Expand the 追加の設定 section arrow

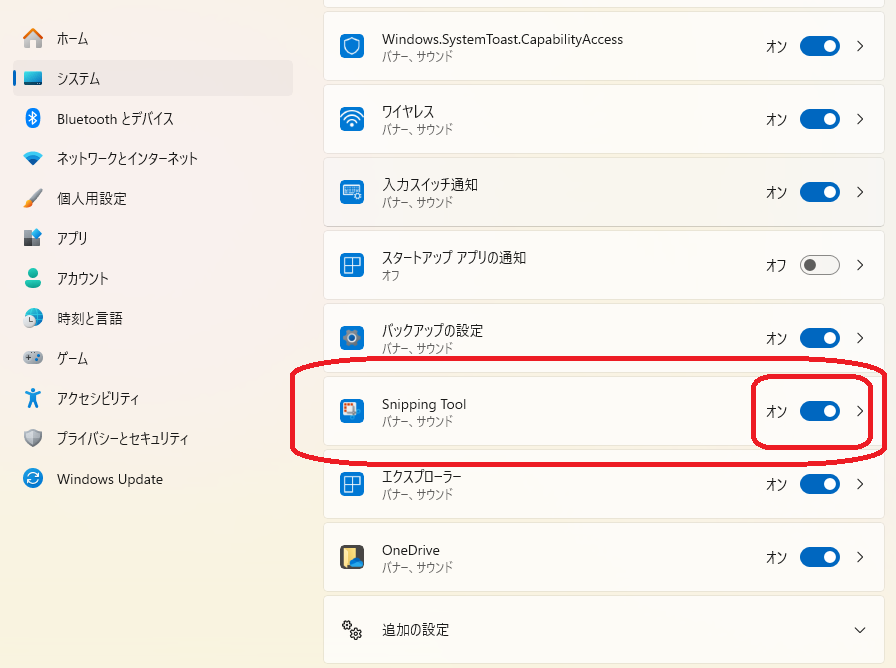tap(860, 630)
